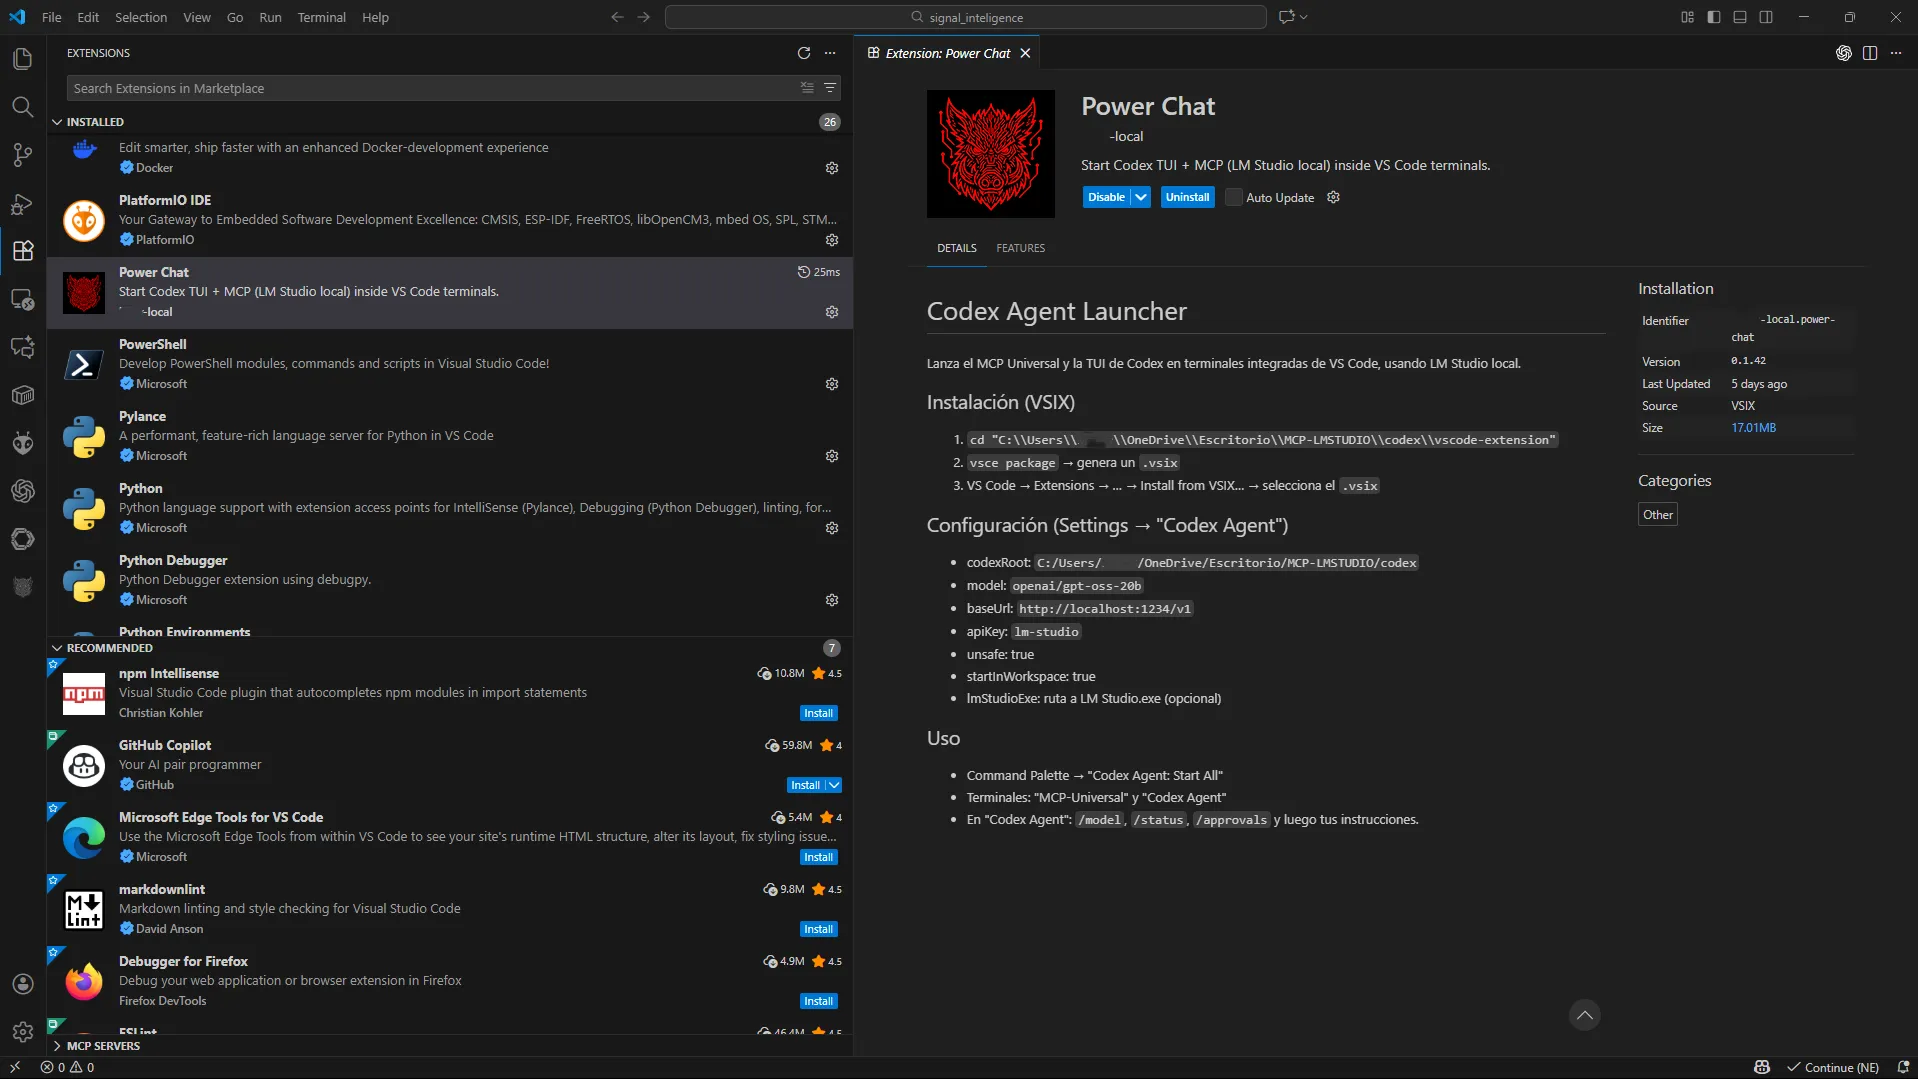Click the refresh extensions icon
Image resolution: width=1918 pixels, height=1079 pixels.
[x=803, y=53]
